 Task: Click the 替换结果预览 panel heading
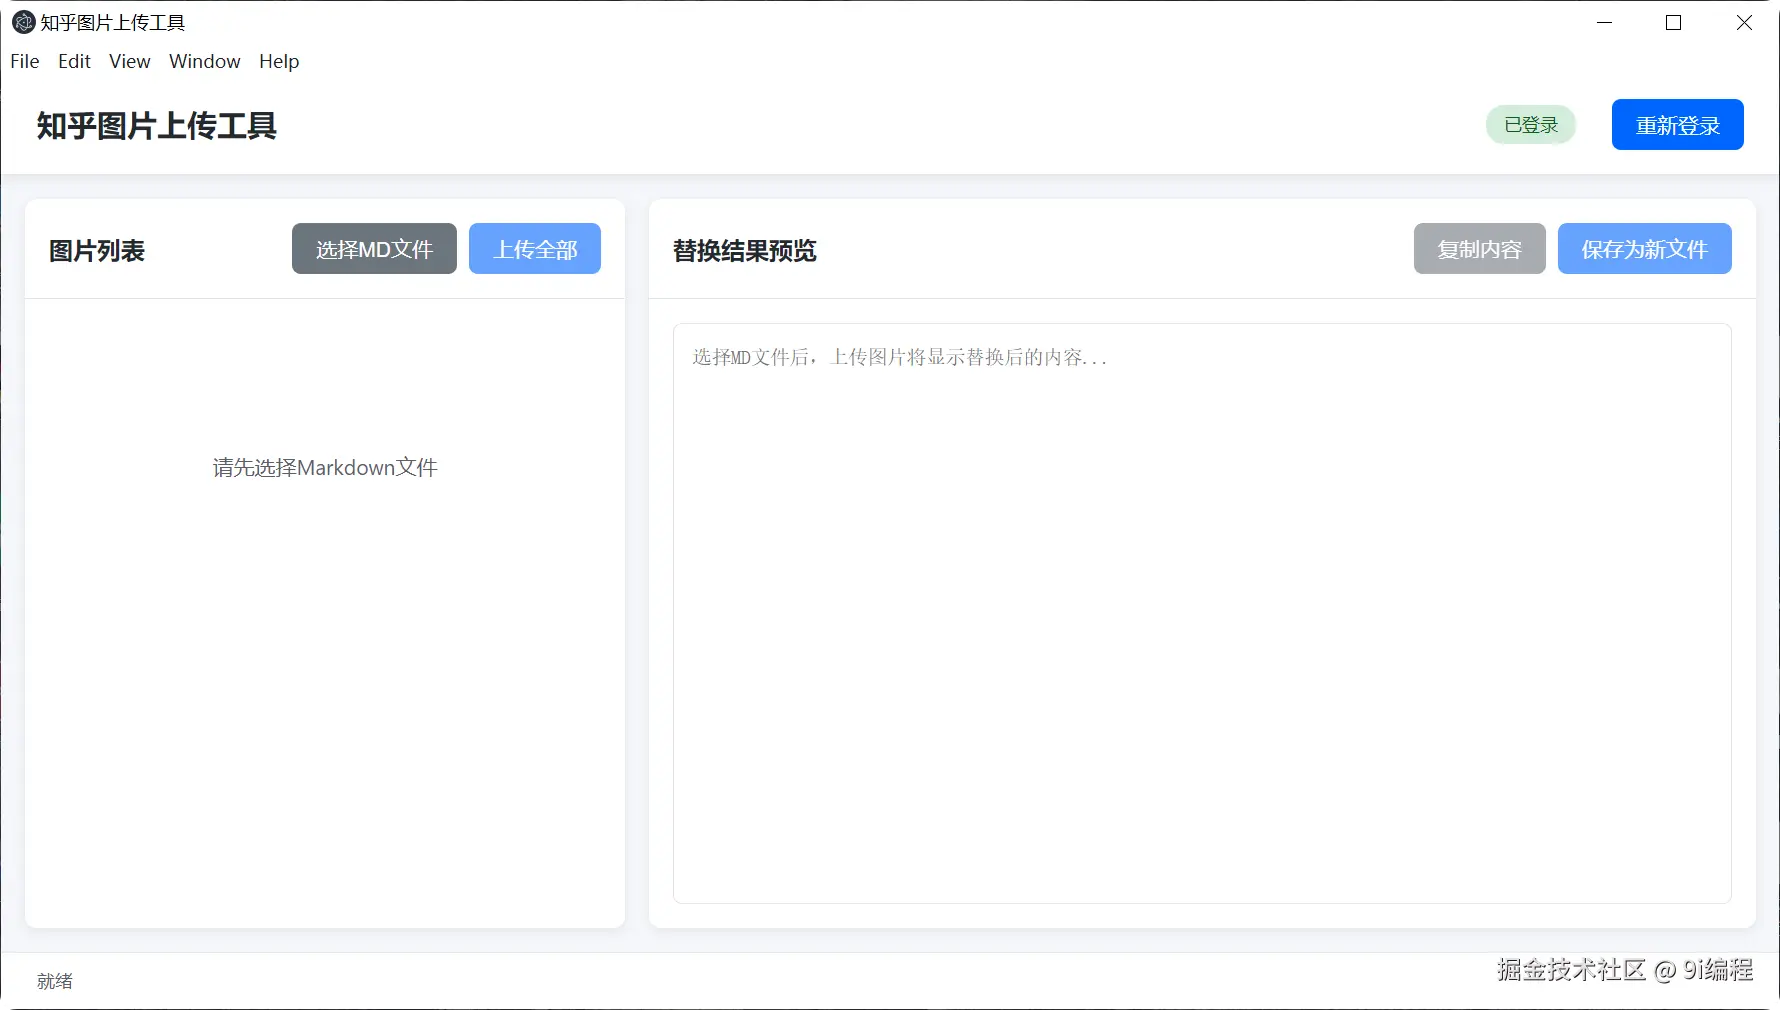pos(745,251)
